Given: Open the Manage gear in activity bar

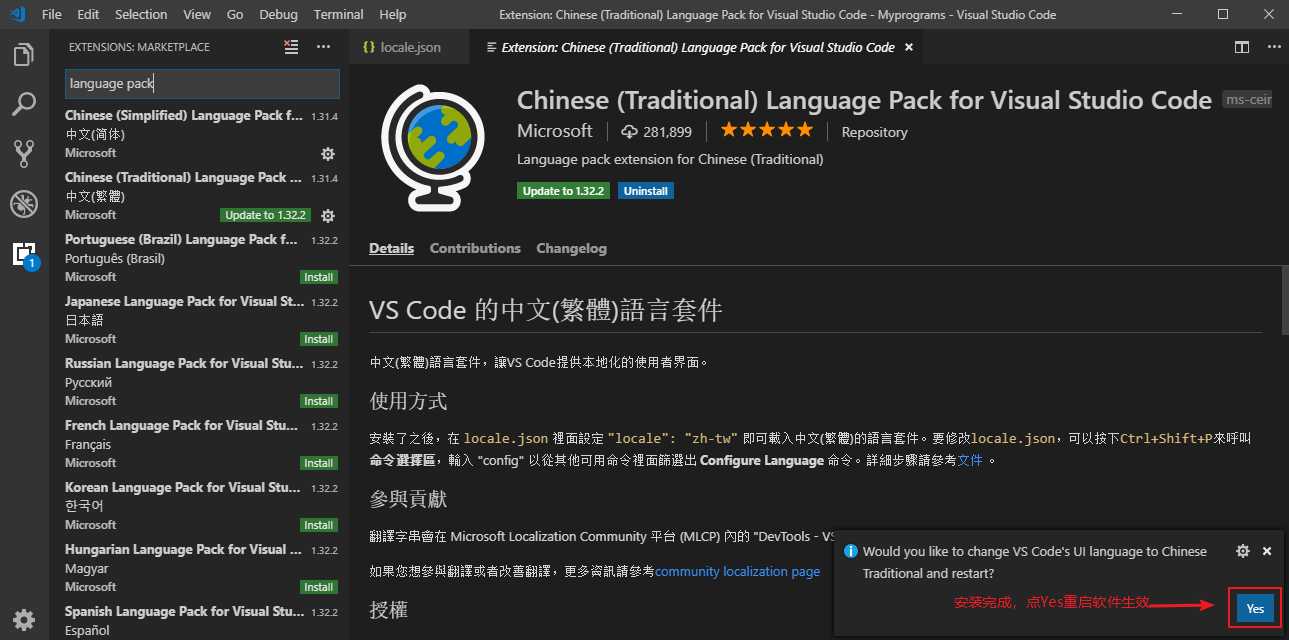Looking at the screenshot, I should pos(24,619).
